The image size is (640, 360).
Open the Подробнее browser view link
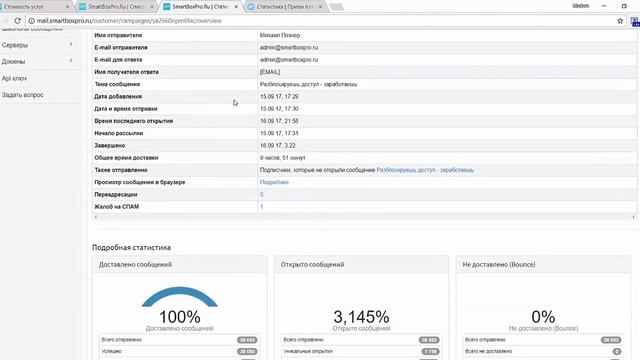coord(274,182)
